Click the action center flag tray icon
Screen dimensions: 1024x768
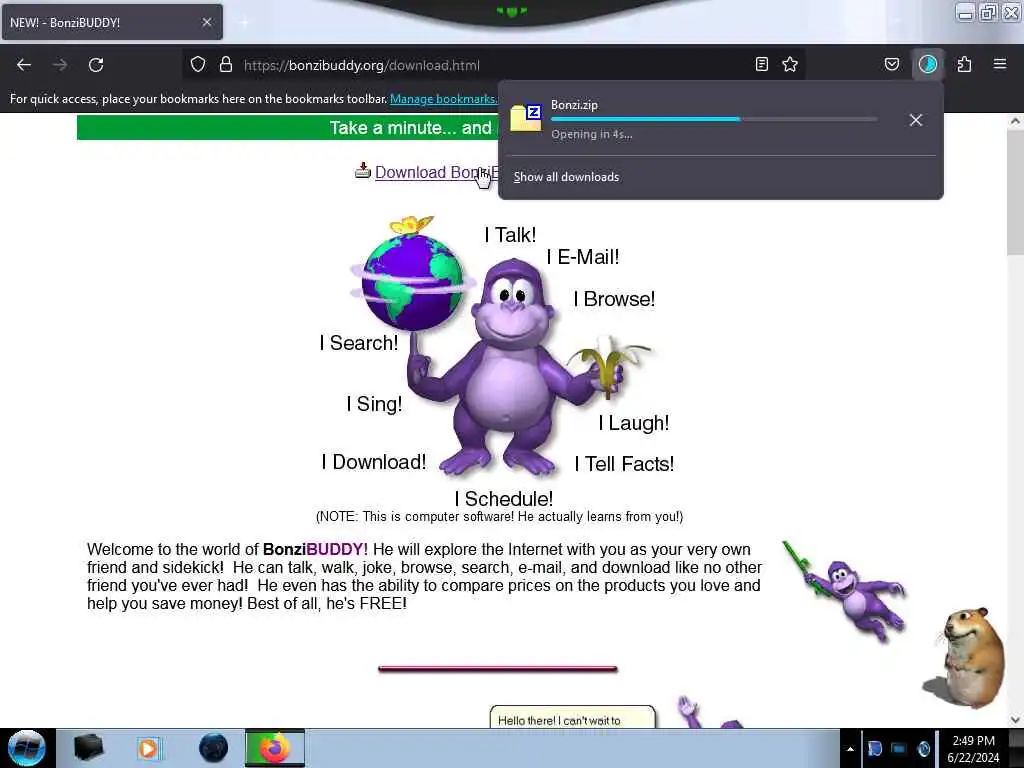pos(875,748)
